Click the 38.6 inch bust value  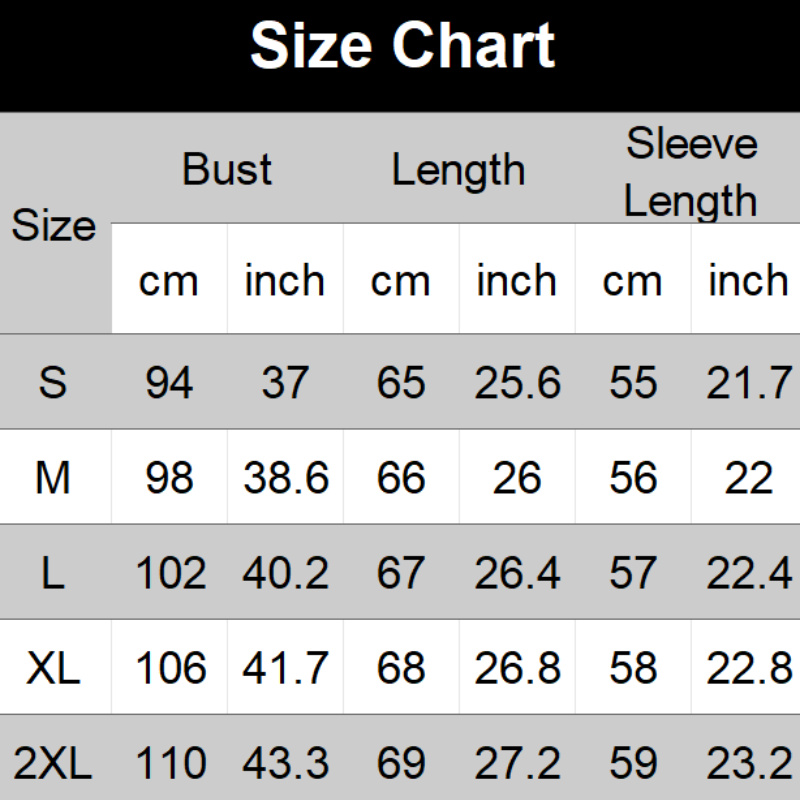pos(285,478)
